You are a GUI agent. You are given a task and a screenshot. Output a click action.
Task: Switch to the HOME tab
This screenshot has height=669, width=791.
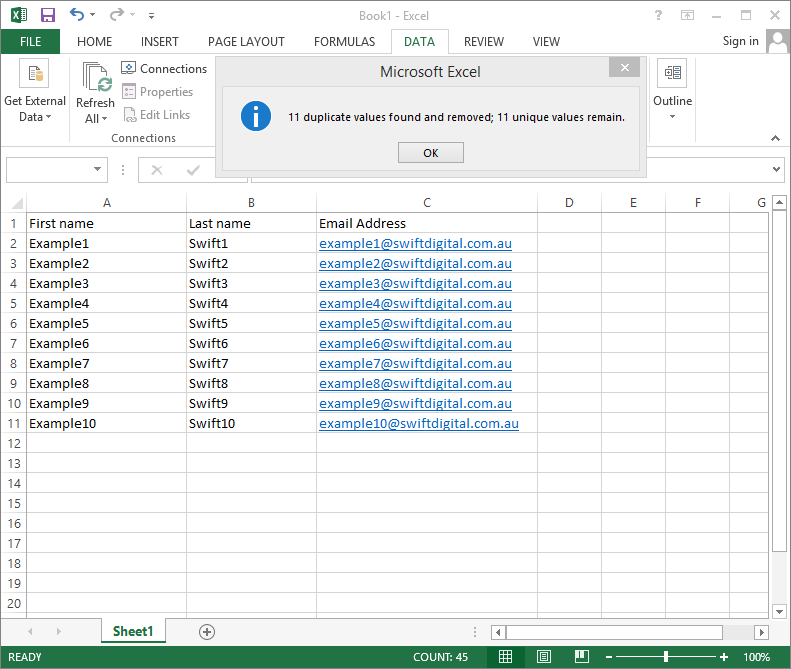coord(94,41)
